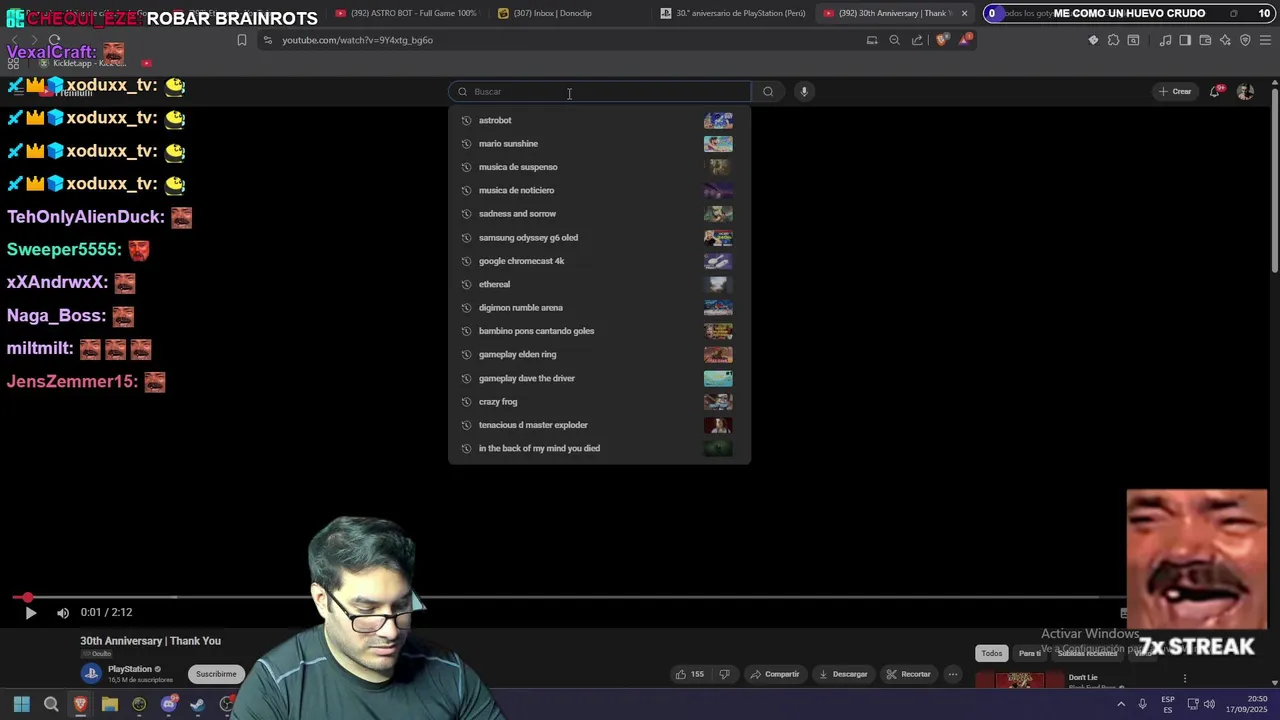The image size is (1280, 720).
Task: Mute the video volume speaker icon
Action: pyautogui.click(x=63, y=613)
